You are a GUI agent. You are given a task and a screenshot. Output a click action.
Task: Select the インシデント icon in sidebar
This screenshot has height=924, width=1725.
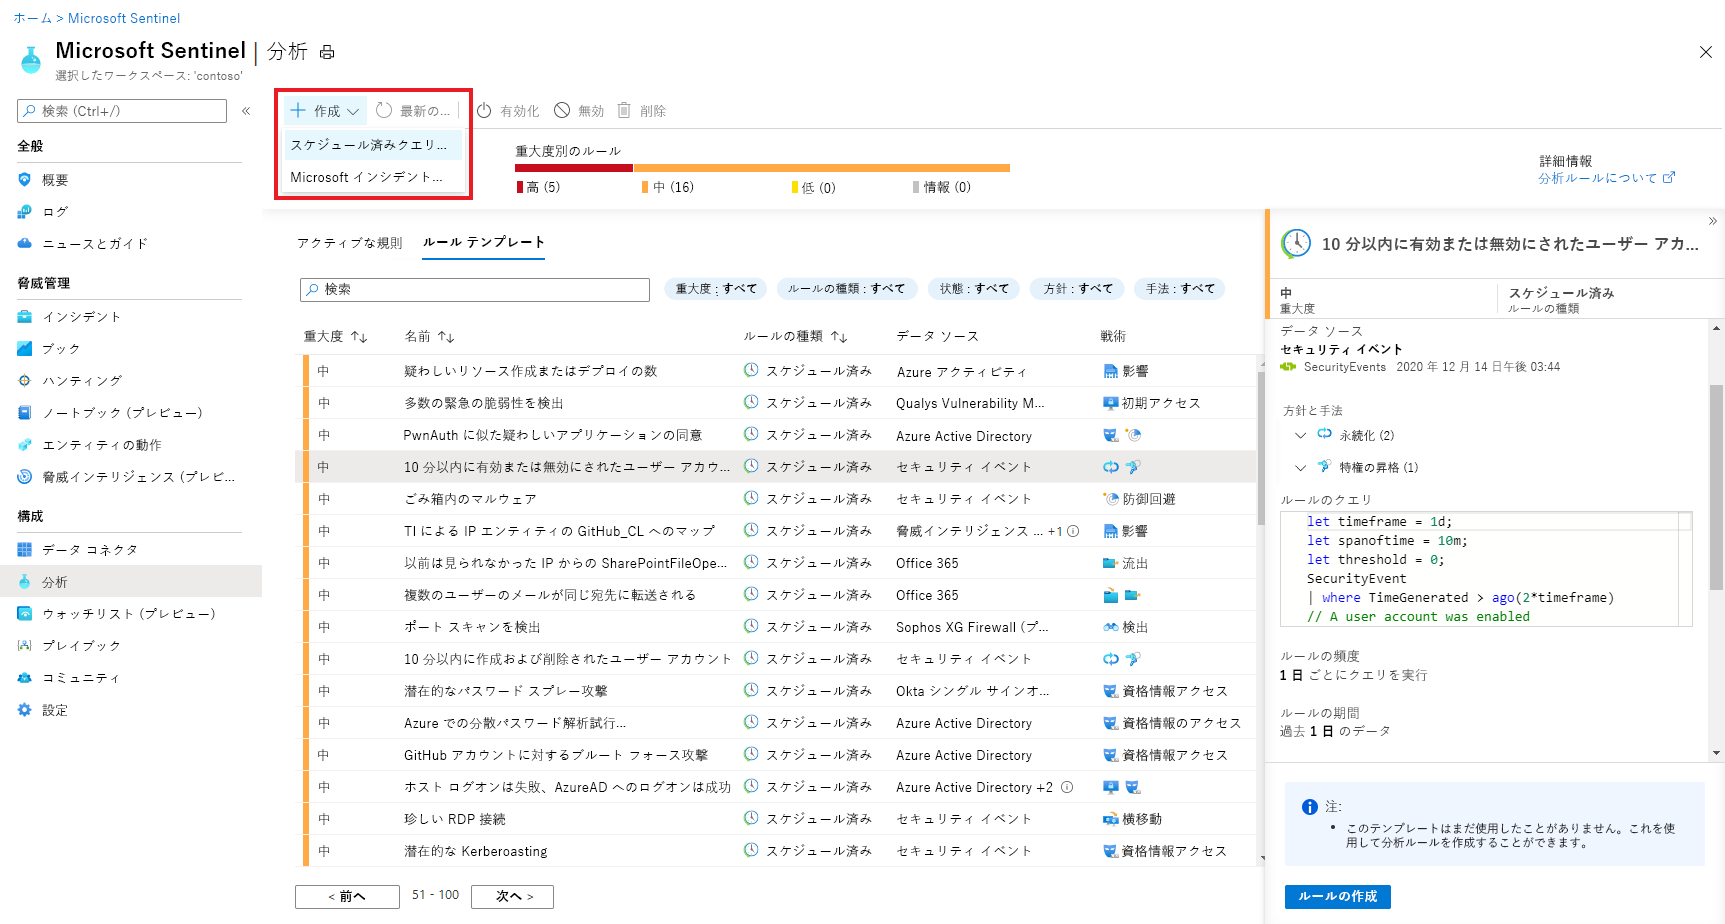(25, 317)
